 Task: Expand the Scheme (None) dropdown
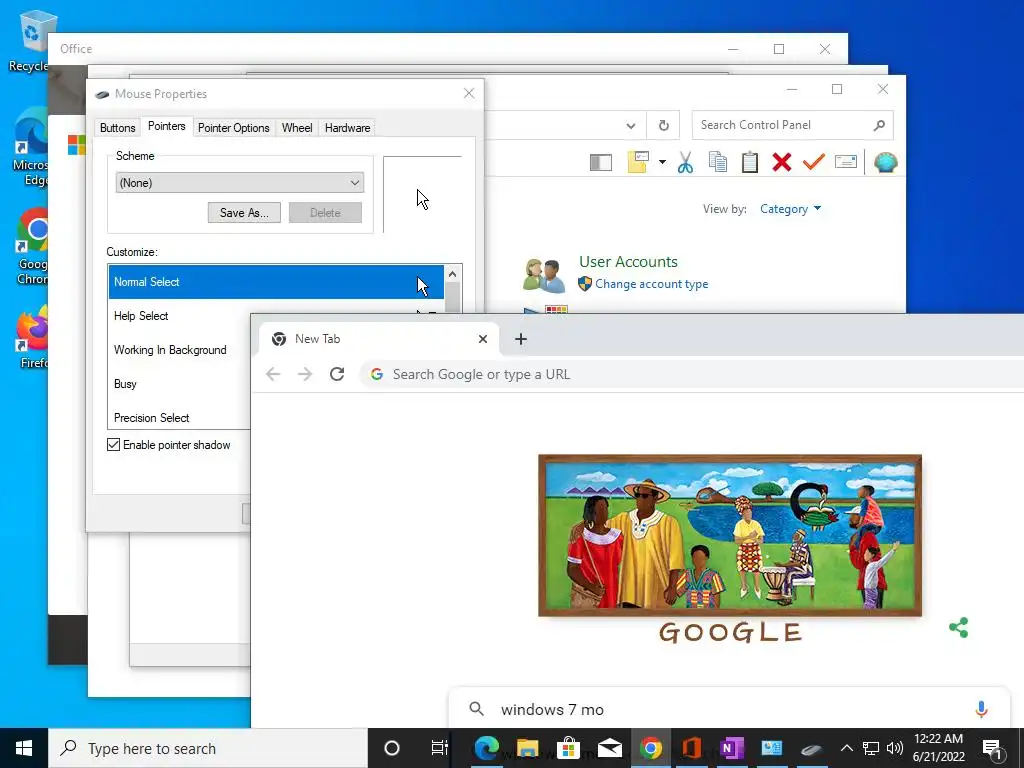tap(240, 183)
